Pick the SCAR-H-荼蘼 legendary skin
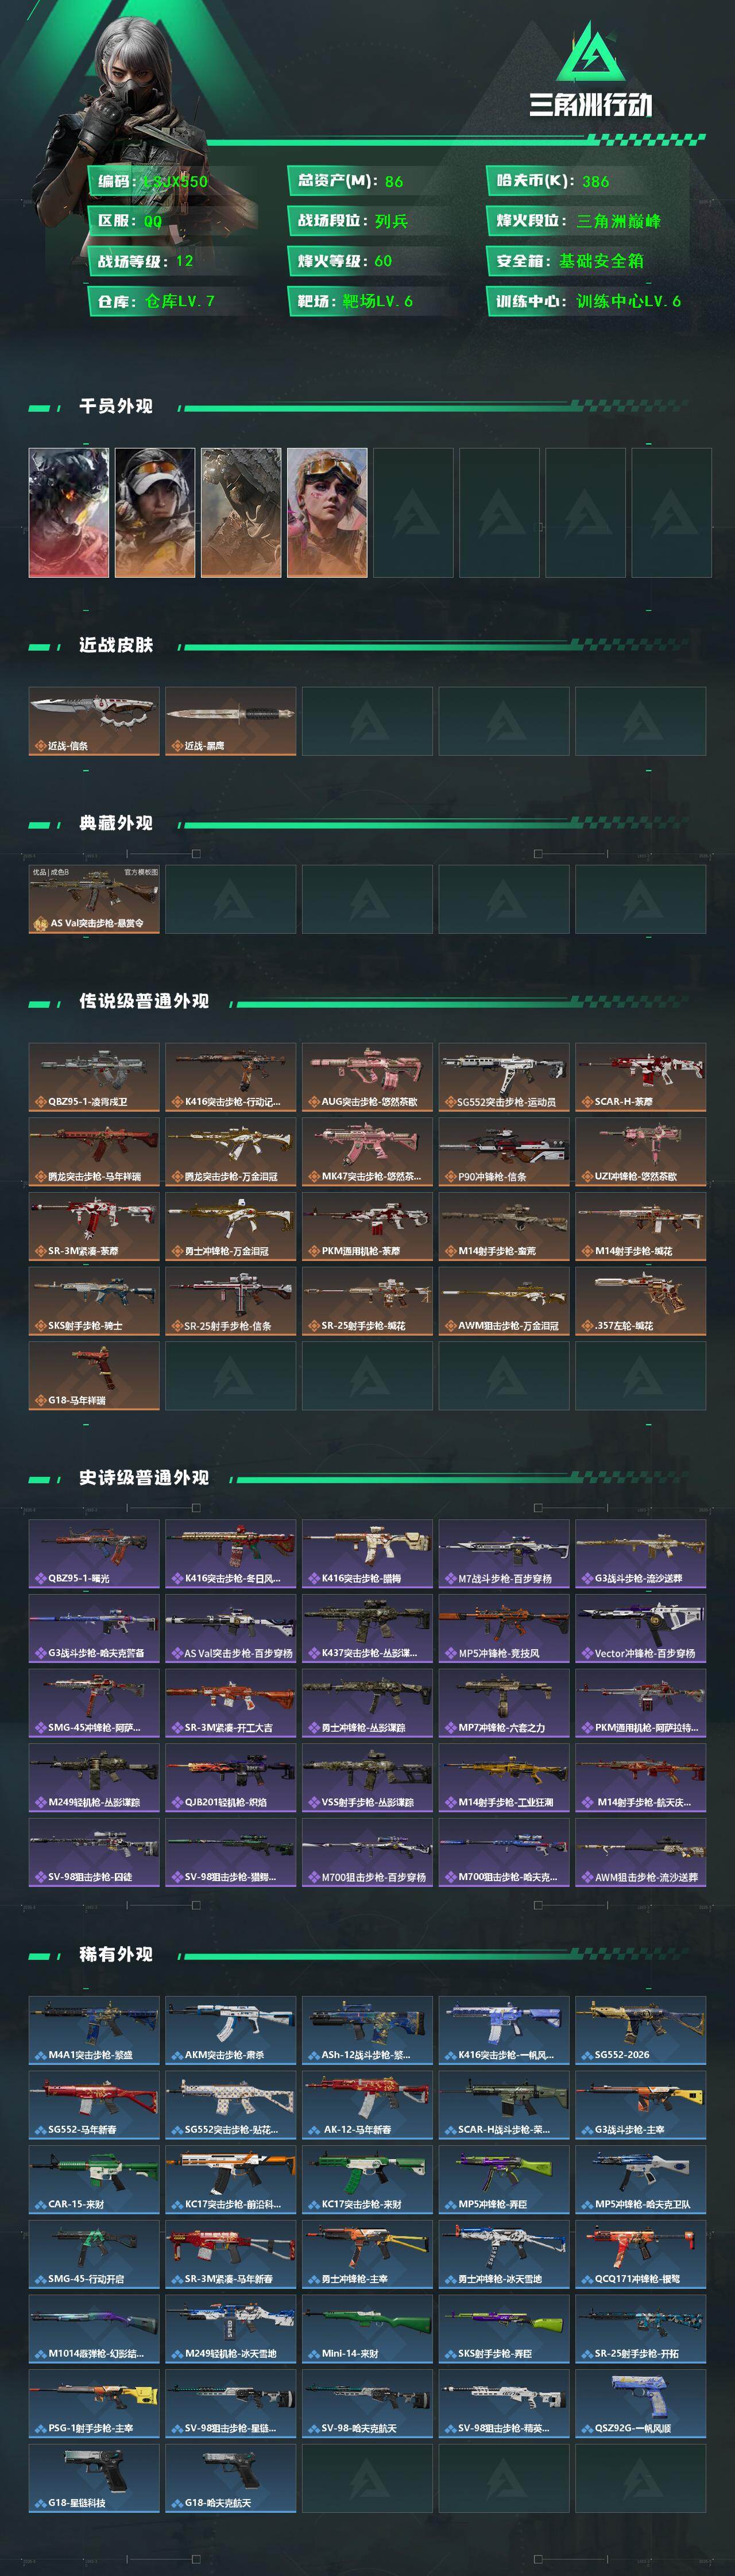Screen dimensions: 735x2576 tap(640, 1077)
